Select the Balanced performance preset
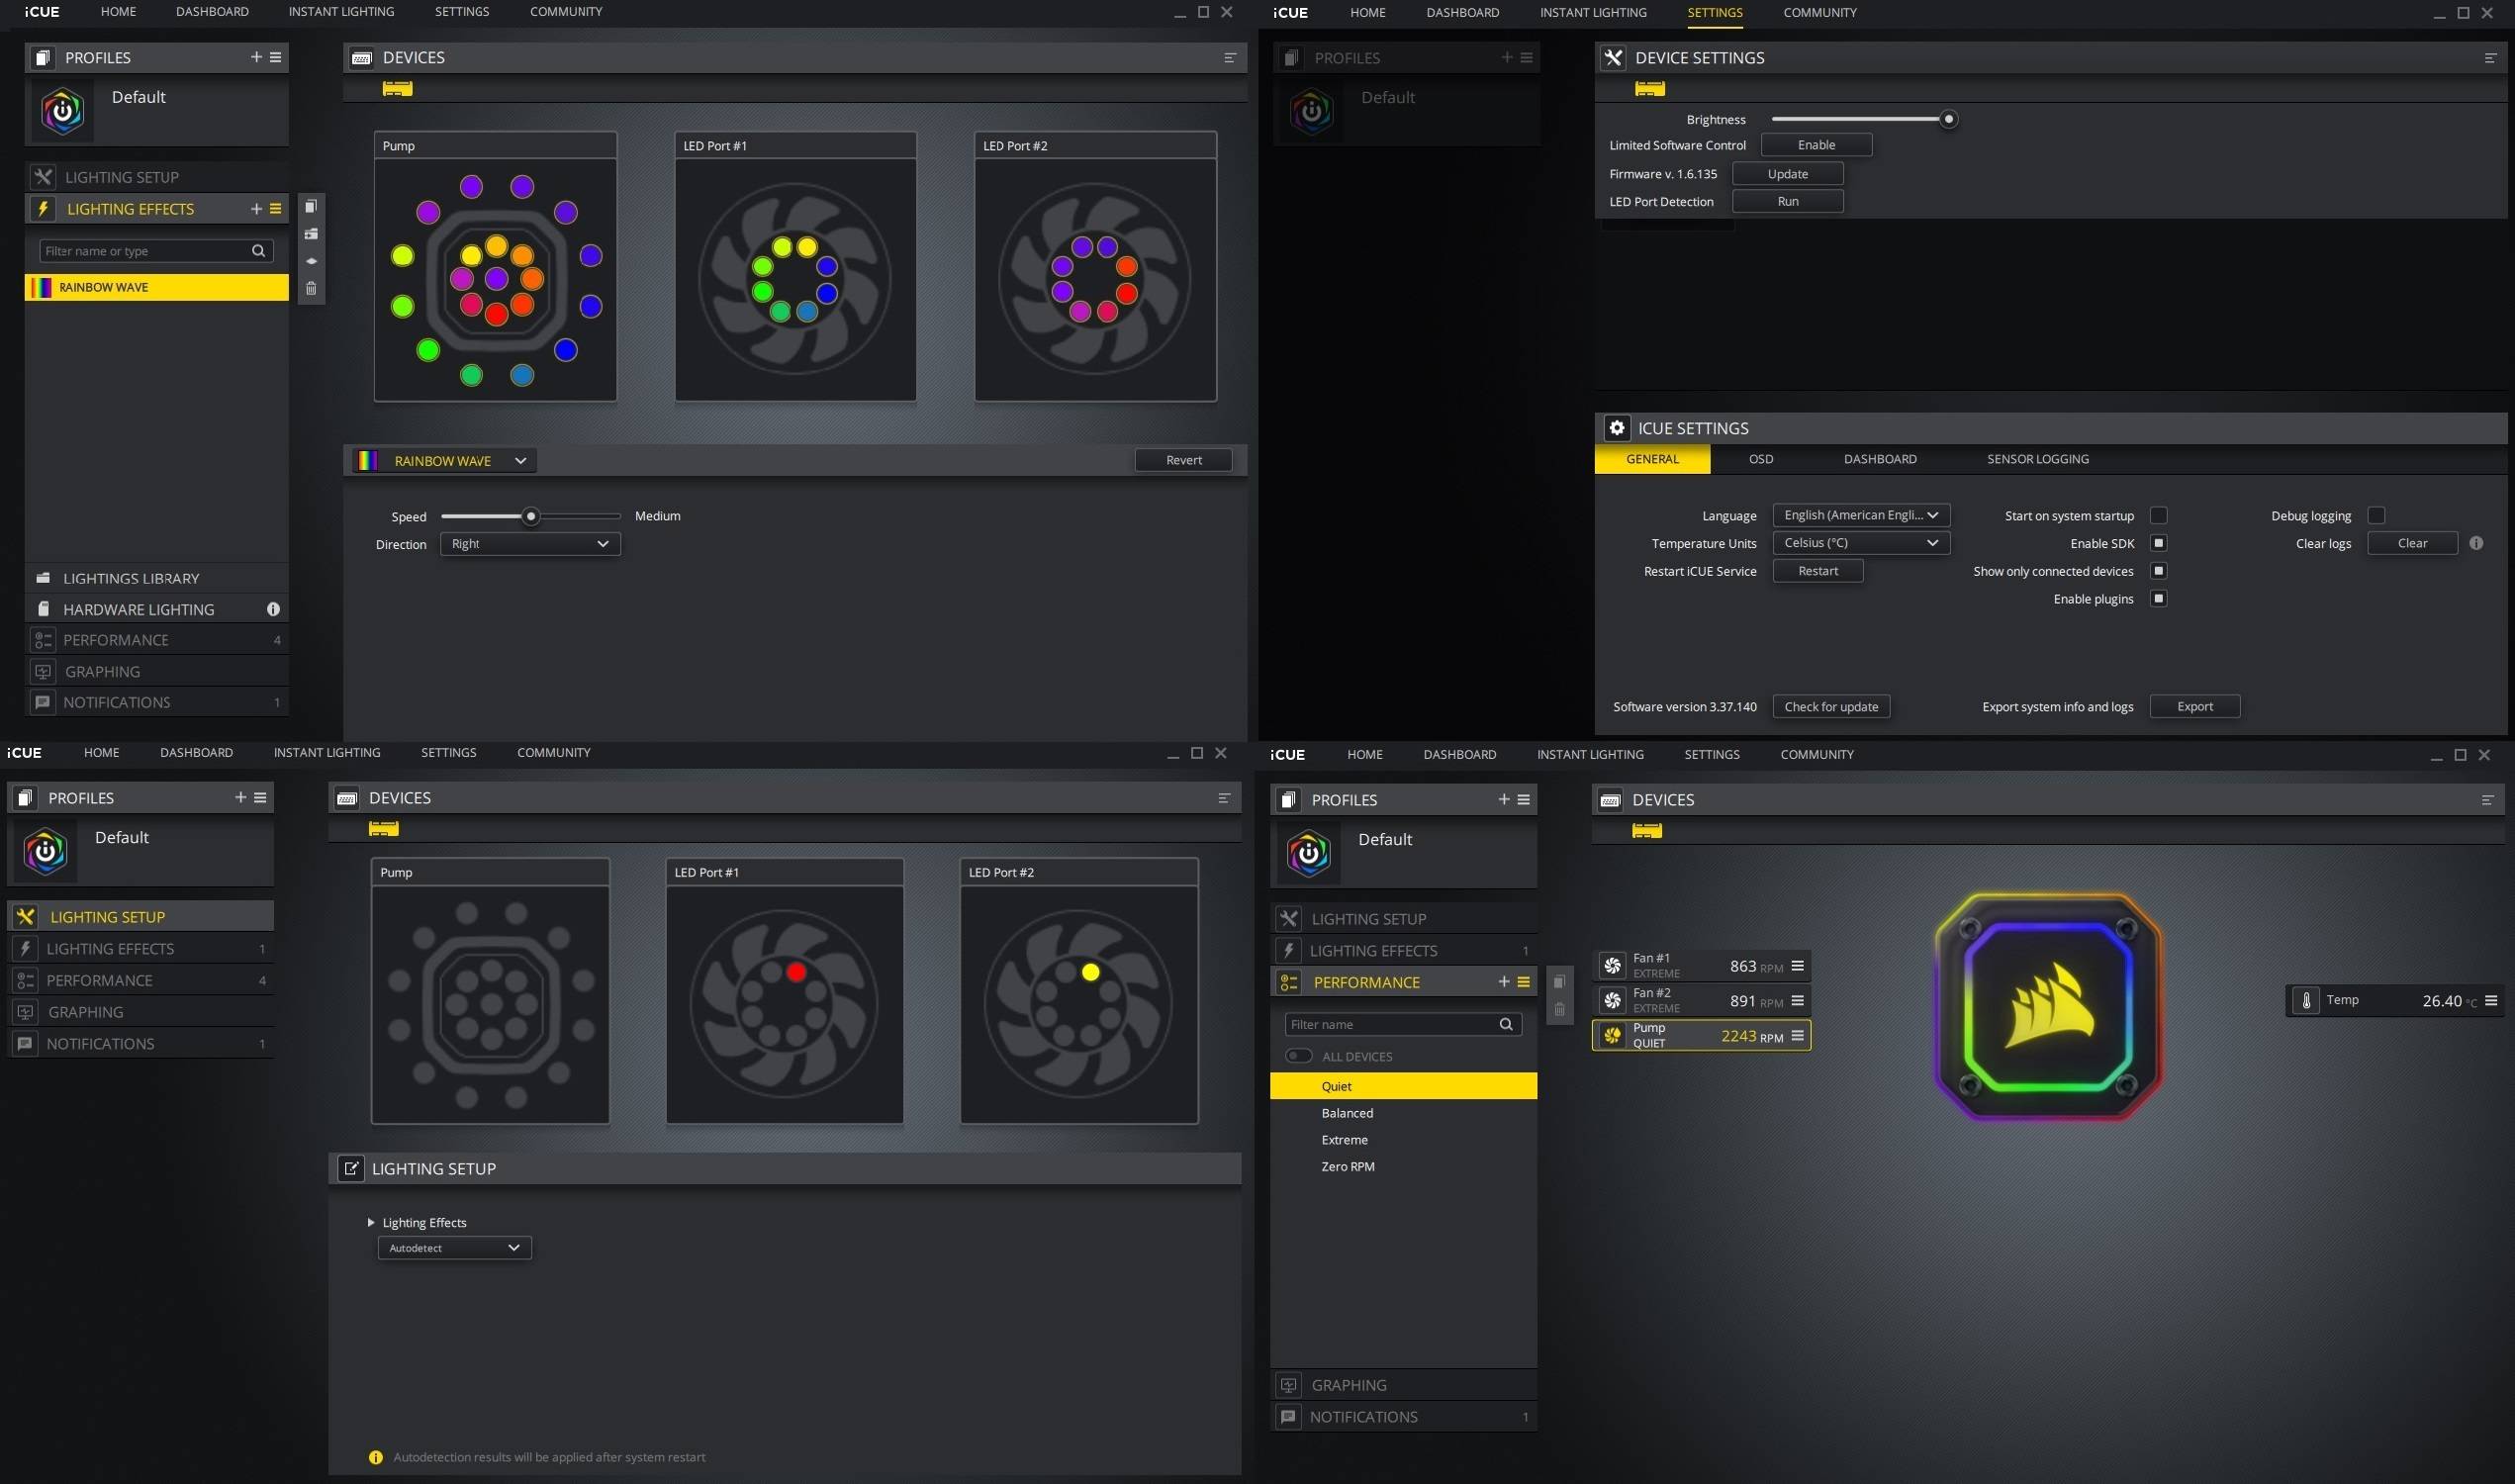 click(1403, 1113)
